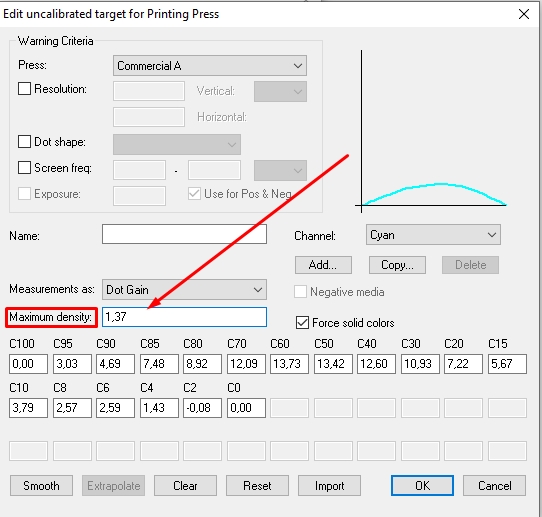Focus the Name input field
This screenshot has height=517, width=542.
tap(184, 234)
